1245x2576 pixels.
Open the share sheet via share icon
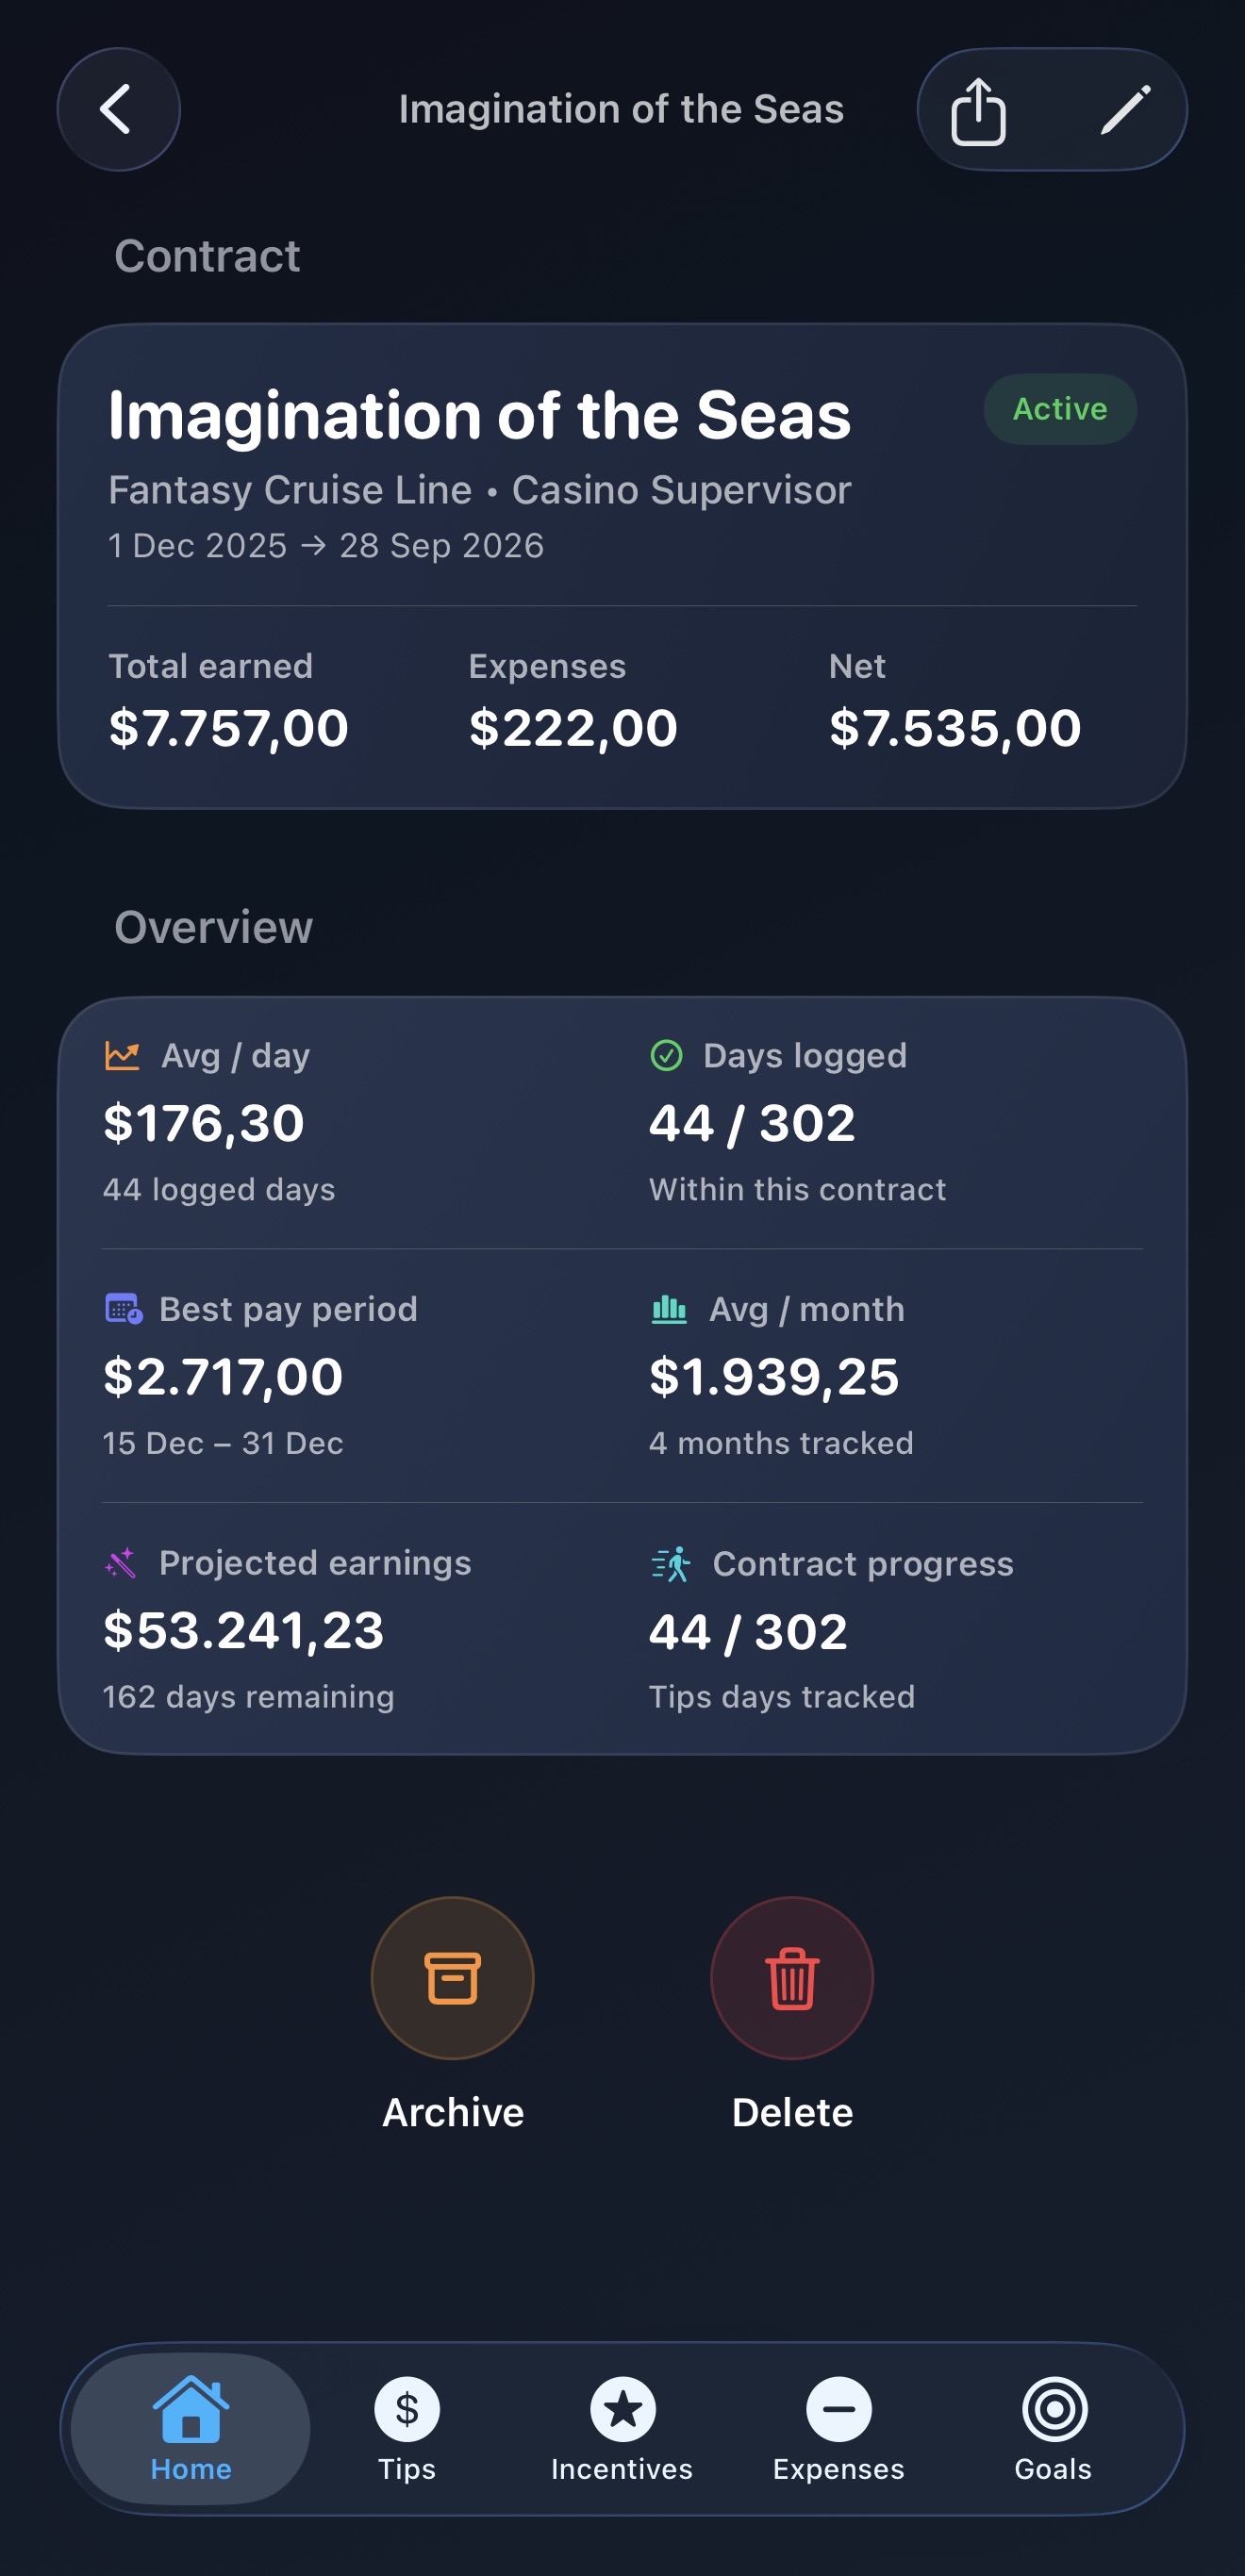coord(981,110)
